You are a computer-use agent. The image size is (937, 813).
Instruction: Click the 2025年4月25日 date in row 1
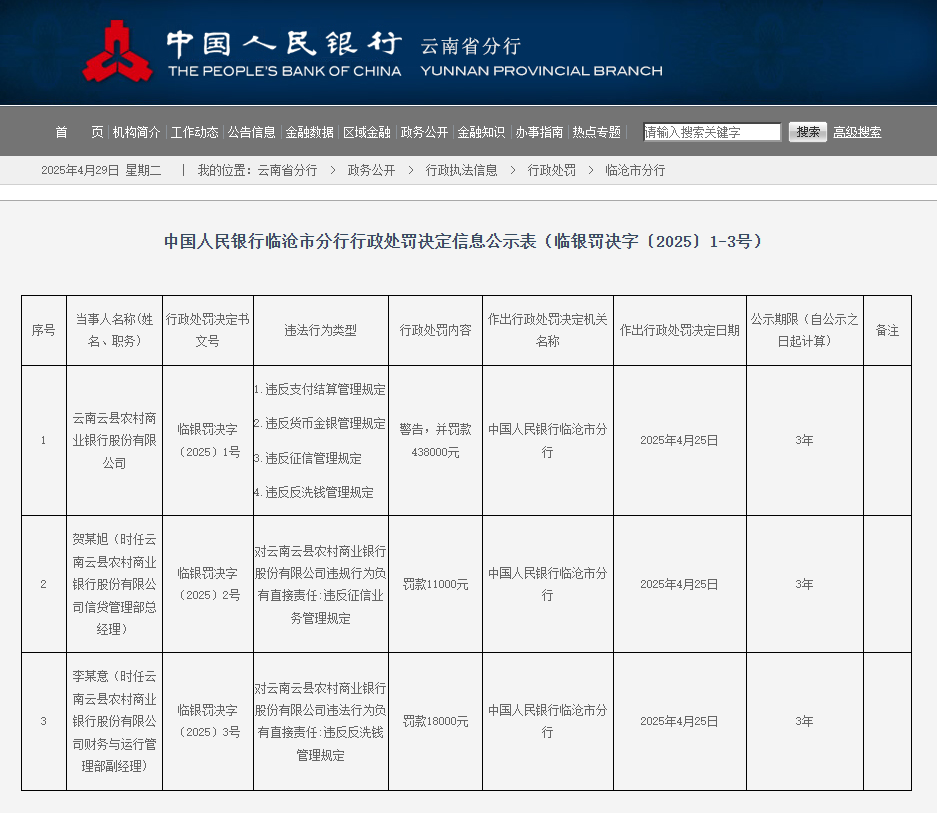click(679, 441)
